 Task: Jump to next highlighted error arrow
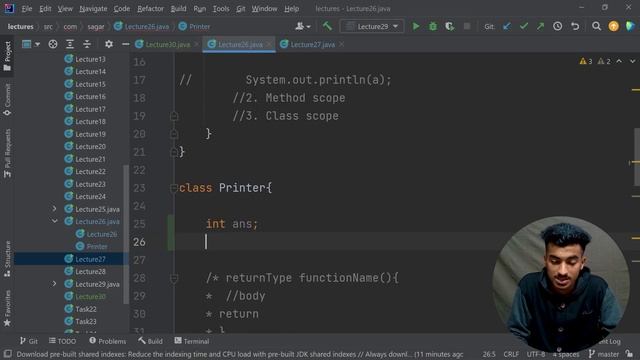pos(632,61)
